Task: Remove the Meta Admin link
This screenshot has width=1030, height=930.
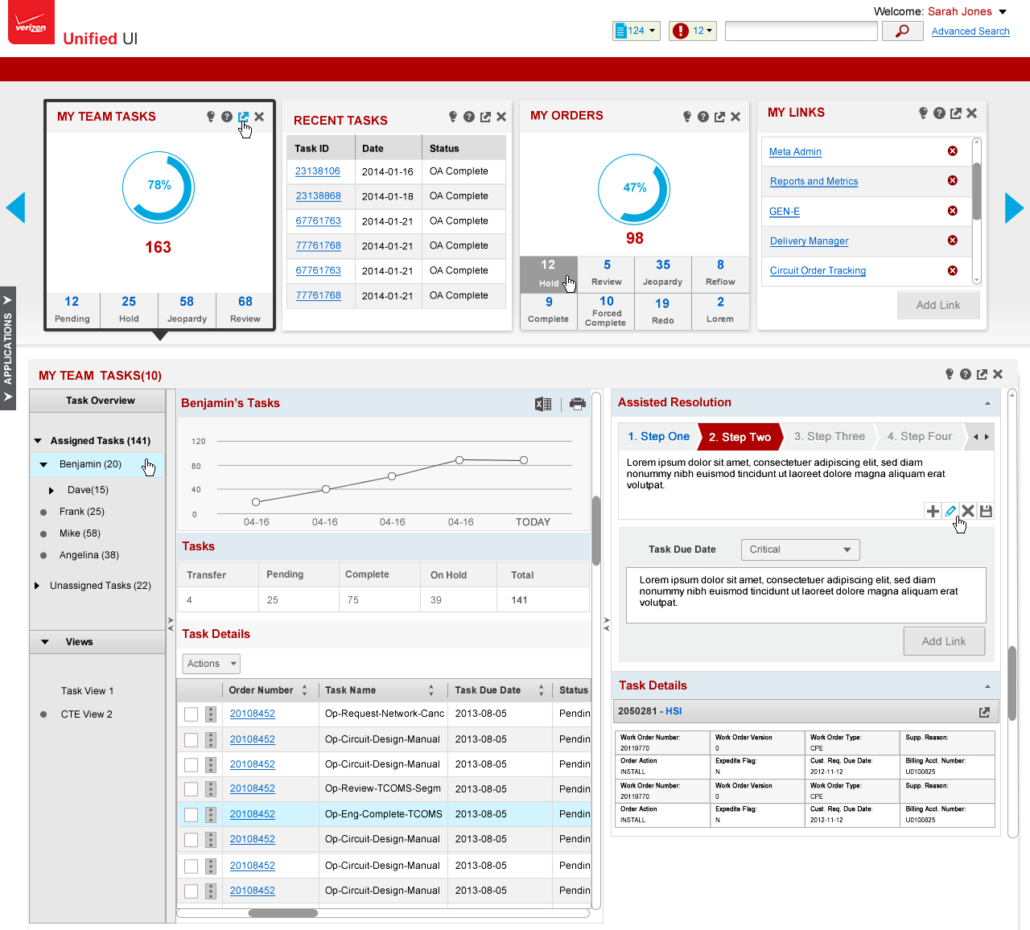Action: (x=952, y=151)
